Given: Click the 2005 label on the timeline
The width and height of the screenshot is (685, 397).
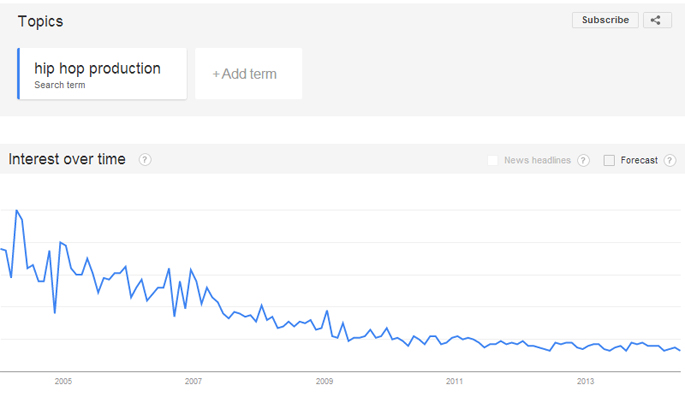Looking at the screenshot, I should [x=63, y=381].
